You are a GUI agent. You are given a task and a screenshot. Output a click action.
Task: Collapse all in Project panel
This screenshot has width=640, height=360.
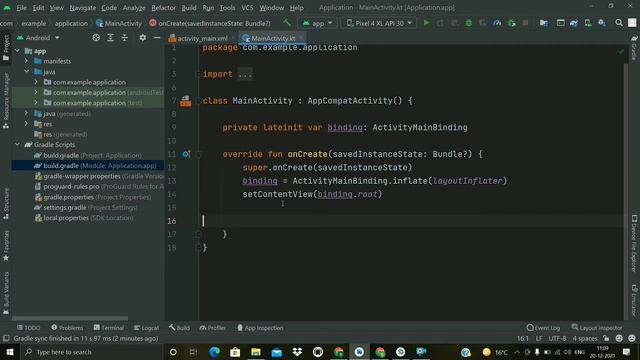pos(124,38)
